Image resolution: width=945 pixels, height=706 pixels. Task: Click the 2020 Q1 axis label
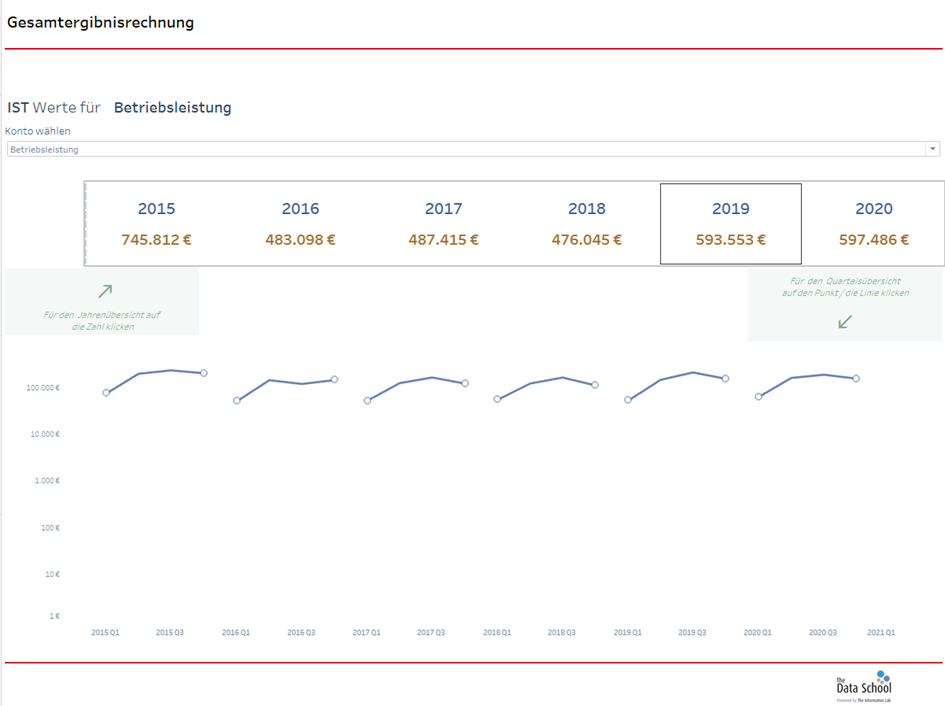(758, 632)
